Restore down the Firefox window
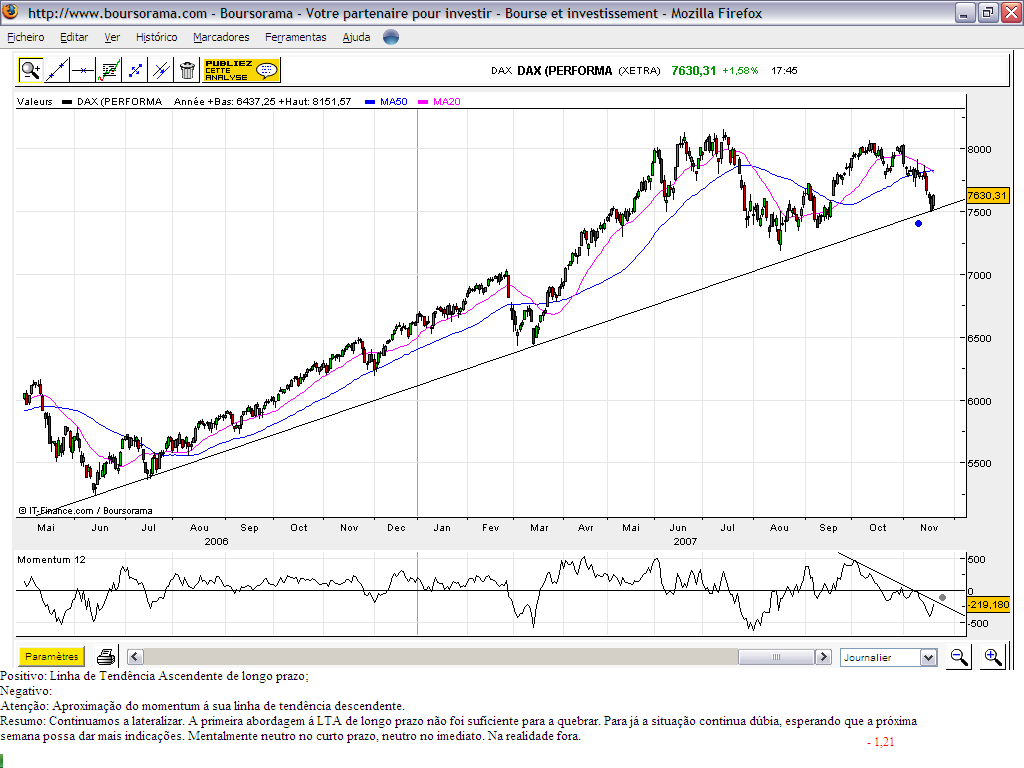Image resolution: width=1024 pixels, height=768 pixels. (987, 12)
